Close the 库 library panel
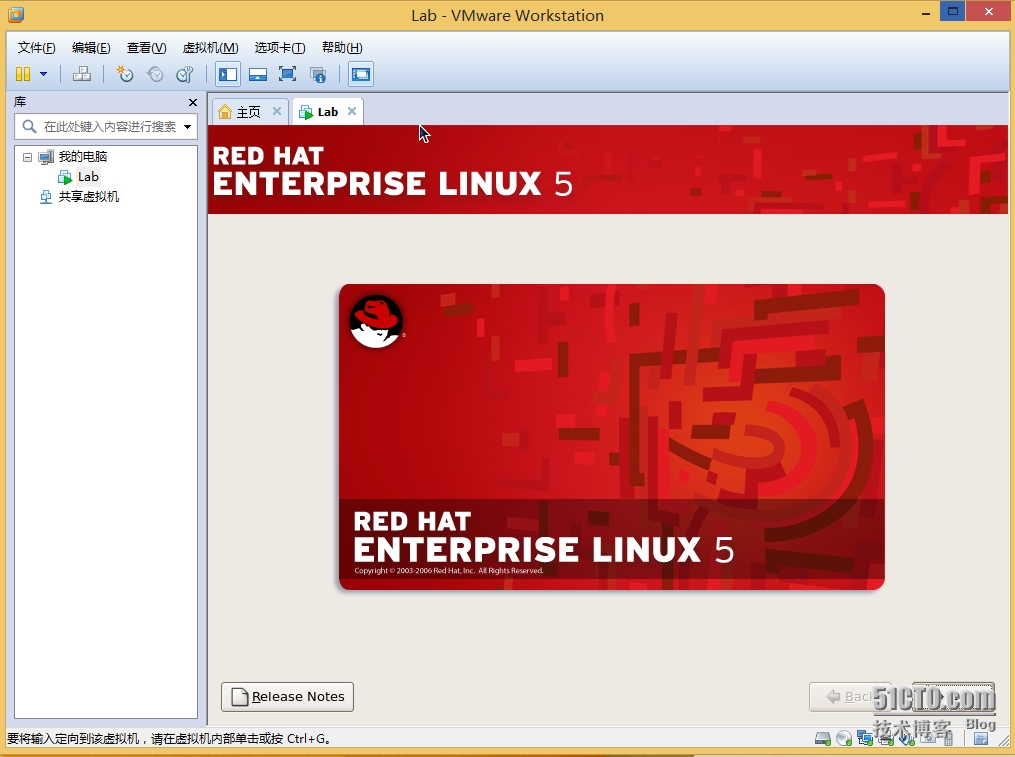This screenshot has width=1015, height=757. pyautogui.click(x=192, y=102)
